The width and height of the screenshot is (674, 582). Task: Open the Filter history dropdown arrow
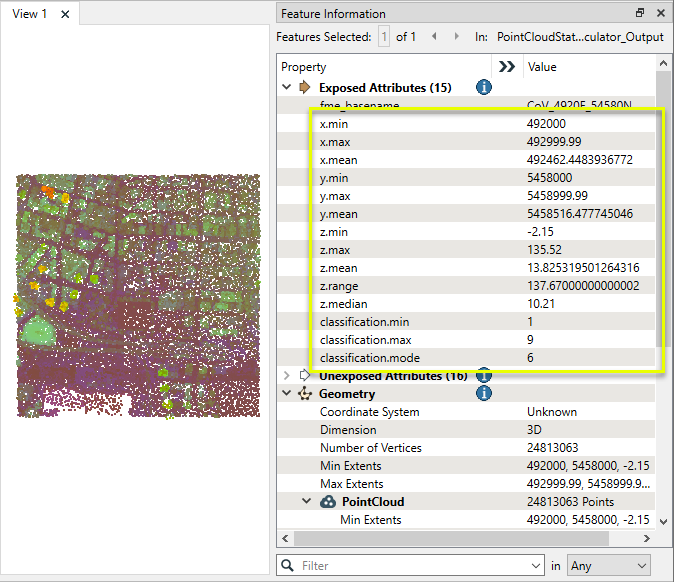pyautogui.click(x=537, y=566)
